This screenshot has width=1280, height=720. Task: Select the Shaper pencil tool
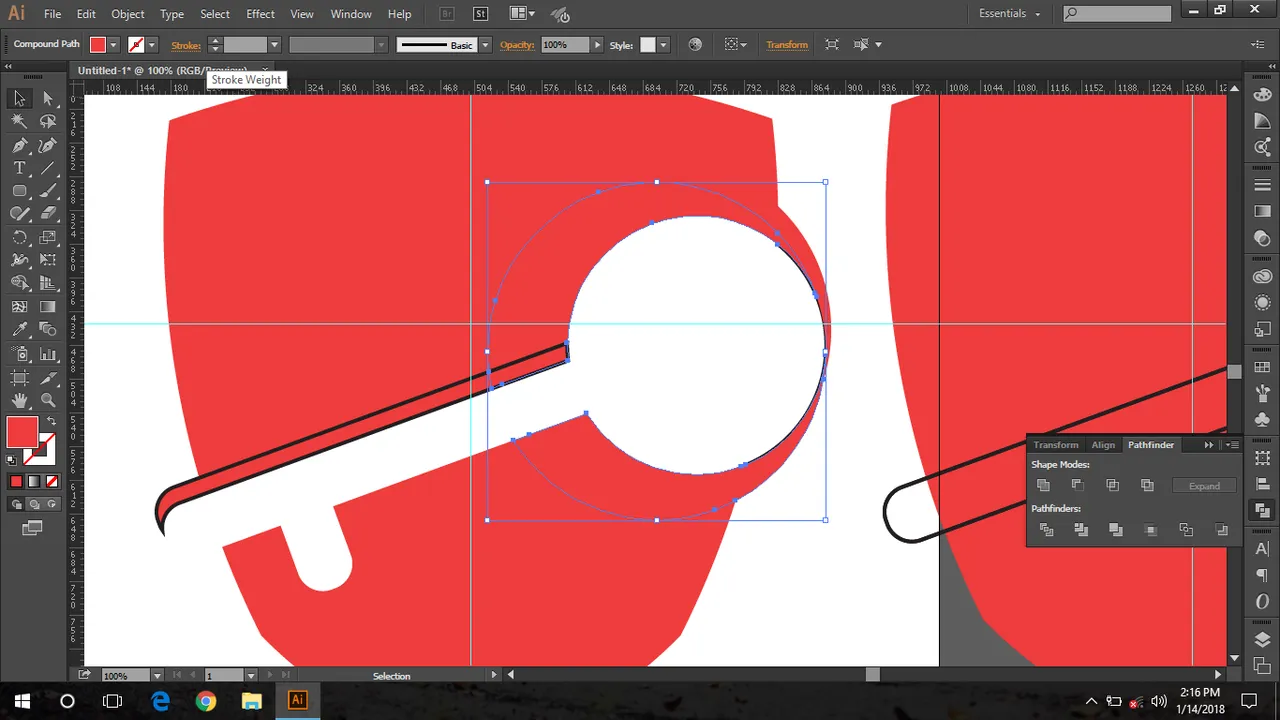point(19,214)
